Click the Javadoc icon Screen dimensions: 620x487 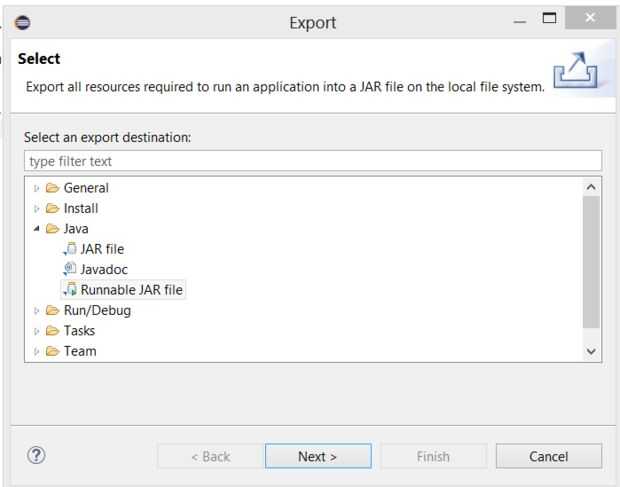coord(68,269)
